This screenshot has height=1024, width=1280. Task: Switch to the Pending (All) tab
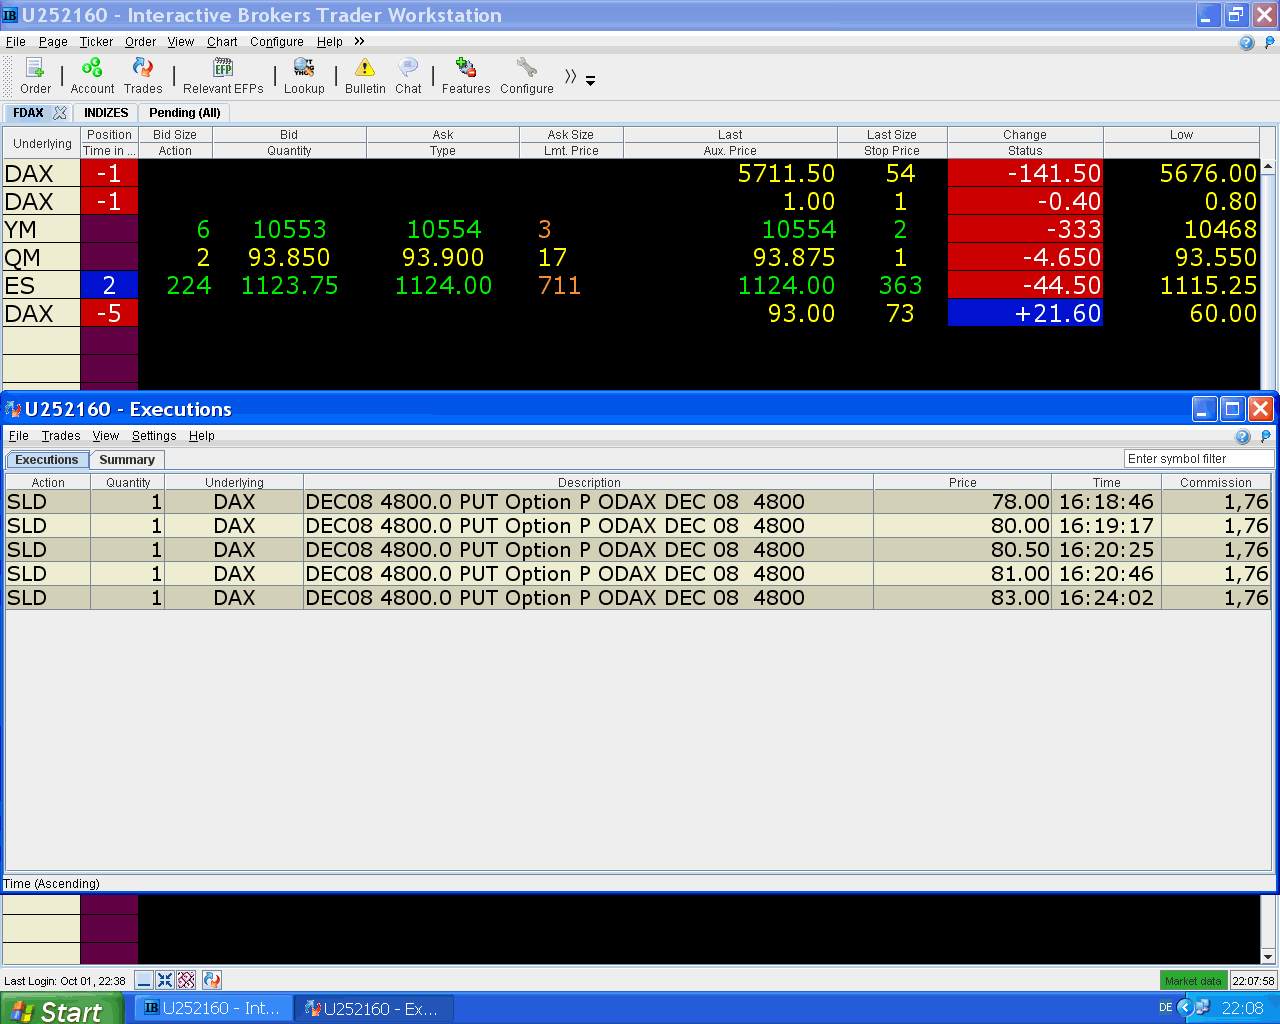click(x=185, y=113)
